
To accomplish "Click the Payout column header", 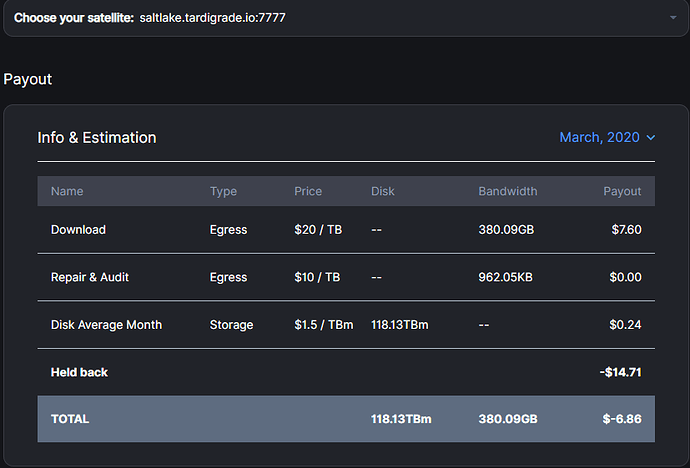I will click(622, 191).
